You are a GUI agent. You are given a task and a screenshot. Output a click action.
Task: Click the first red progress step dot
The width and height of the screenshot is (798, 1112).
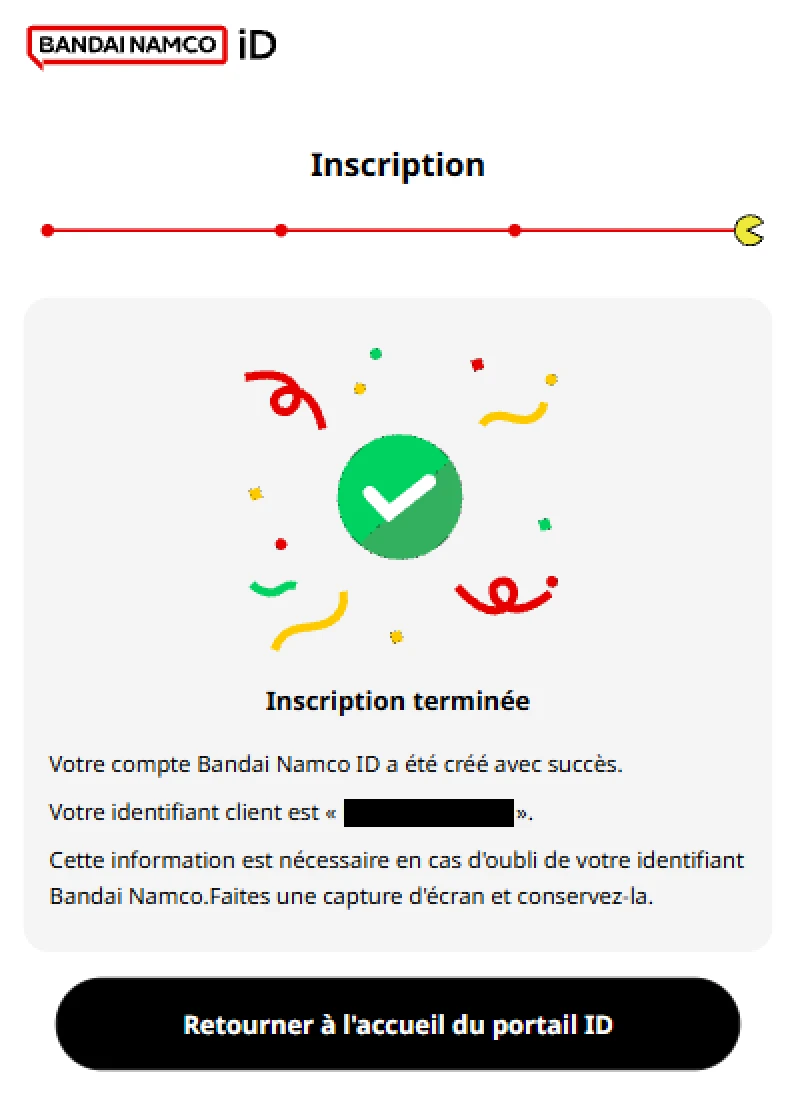[47, 230]
